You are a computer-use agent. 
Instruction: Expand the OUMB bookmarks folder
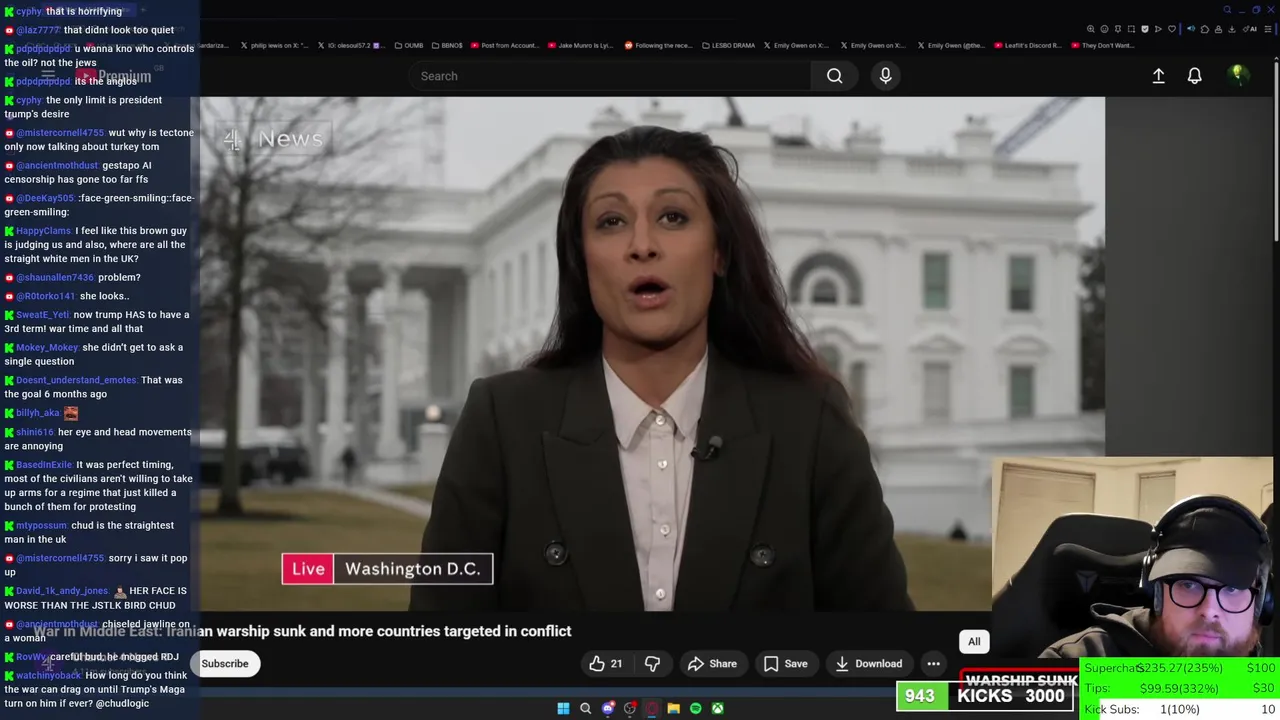408,45
